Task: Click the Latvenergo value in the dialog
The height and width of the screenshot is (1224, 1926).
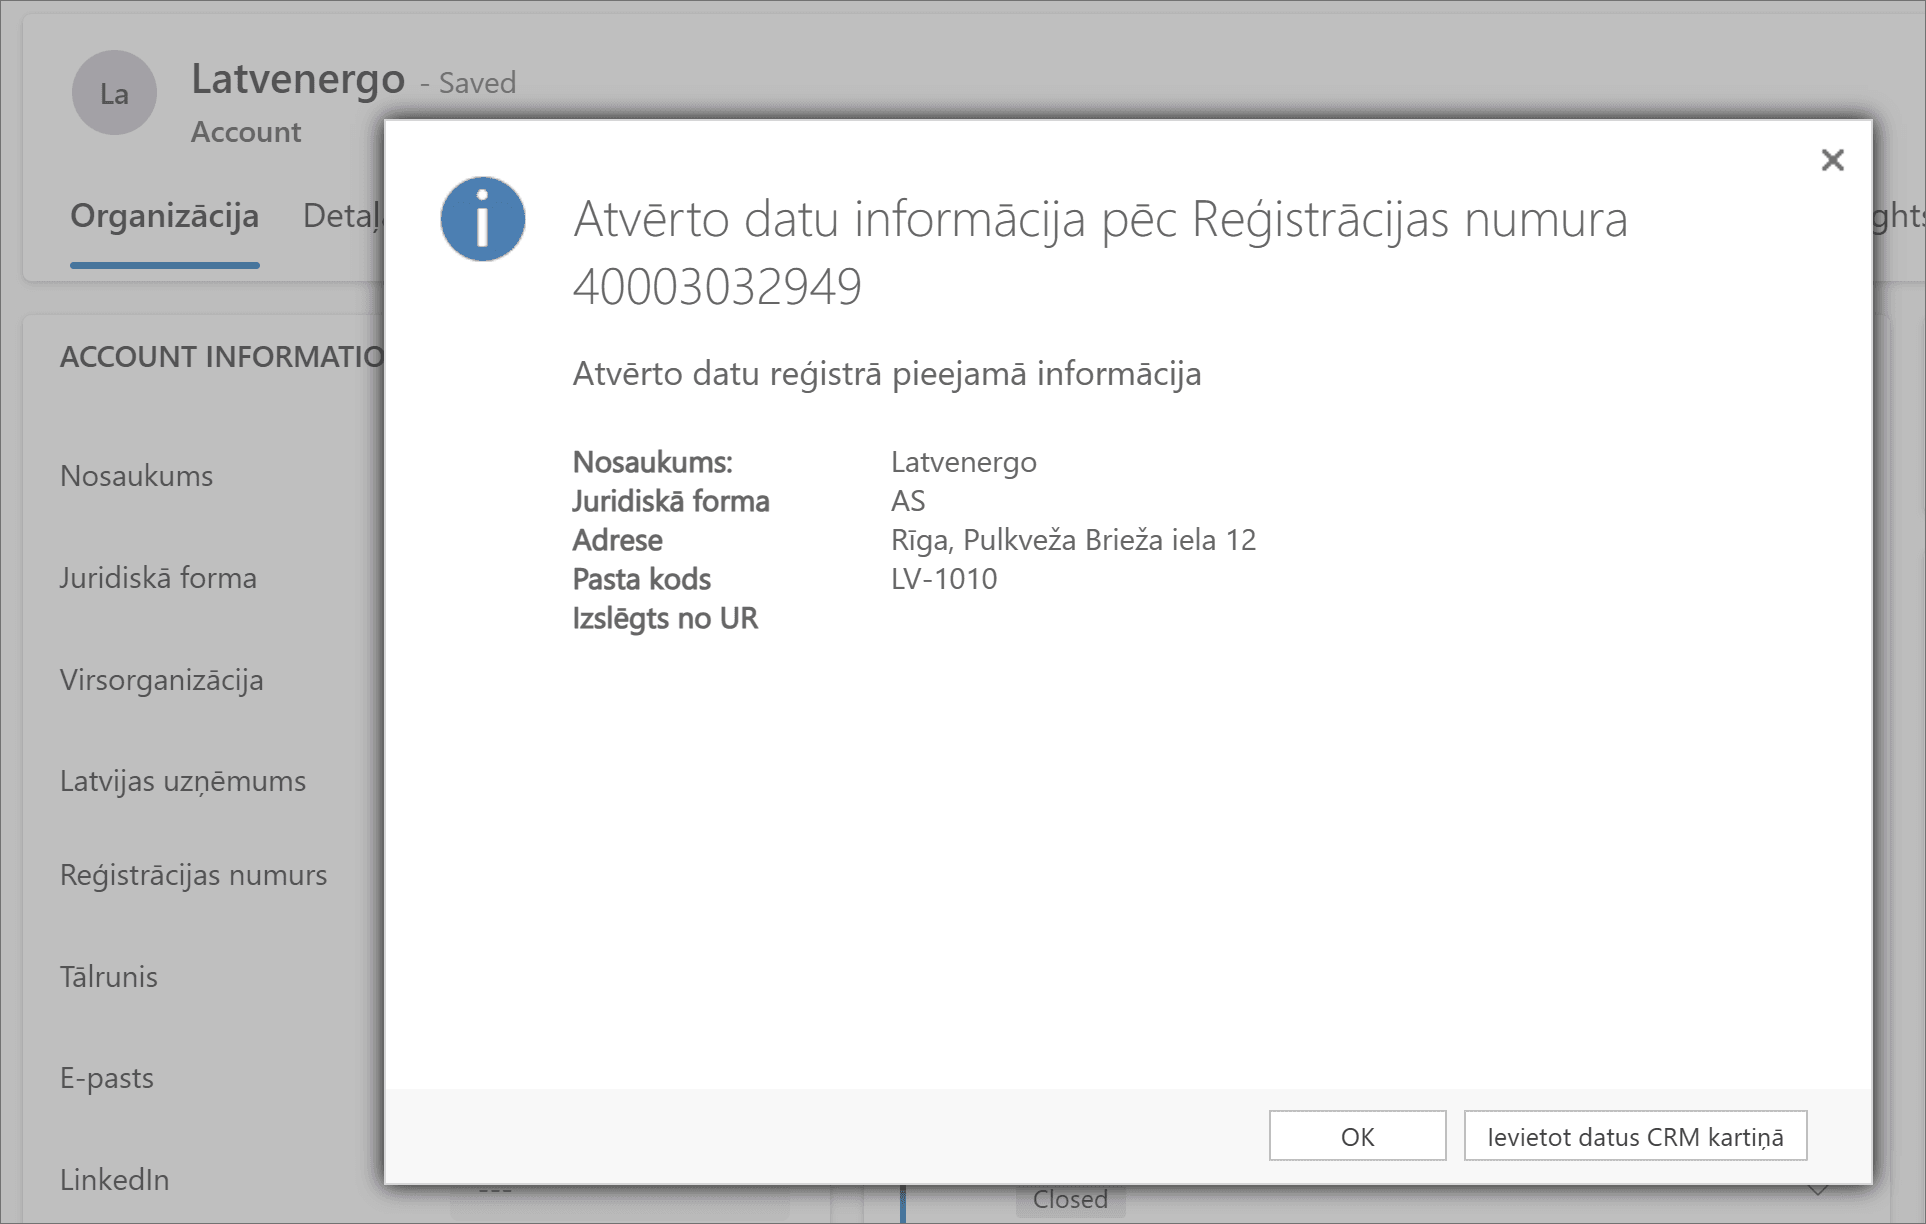Action: [964, 462]
